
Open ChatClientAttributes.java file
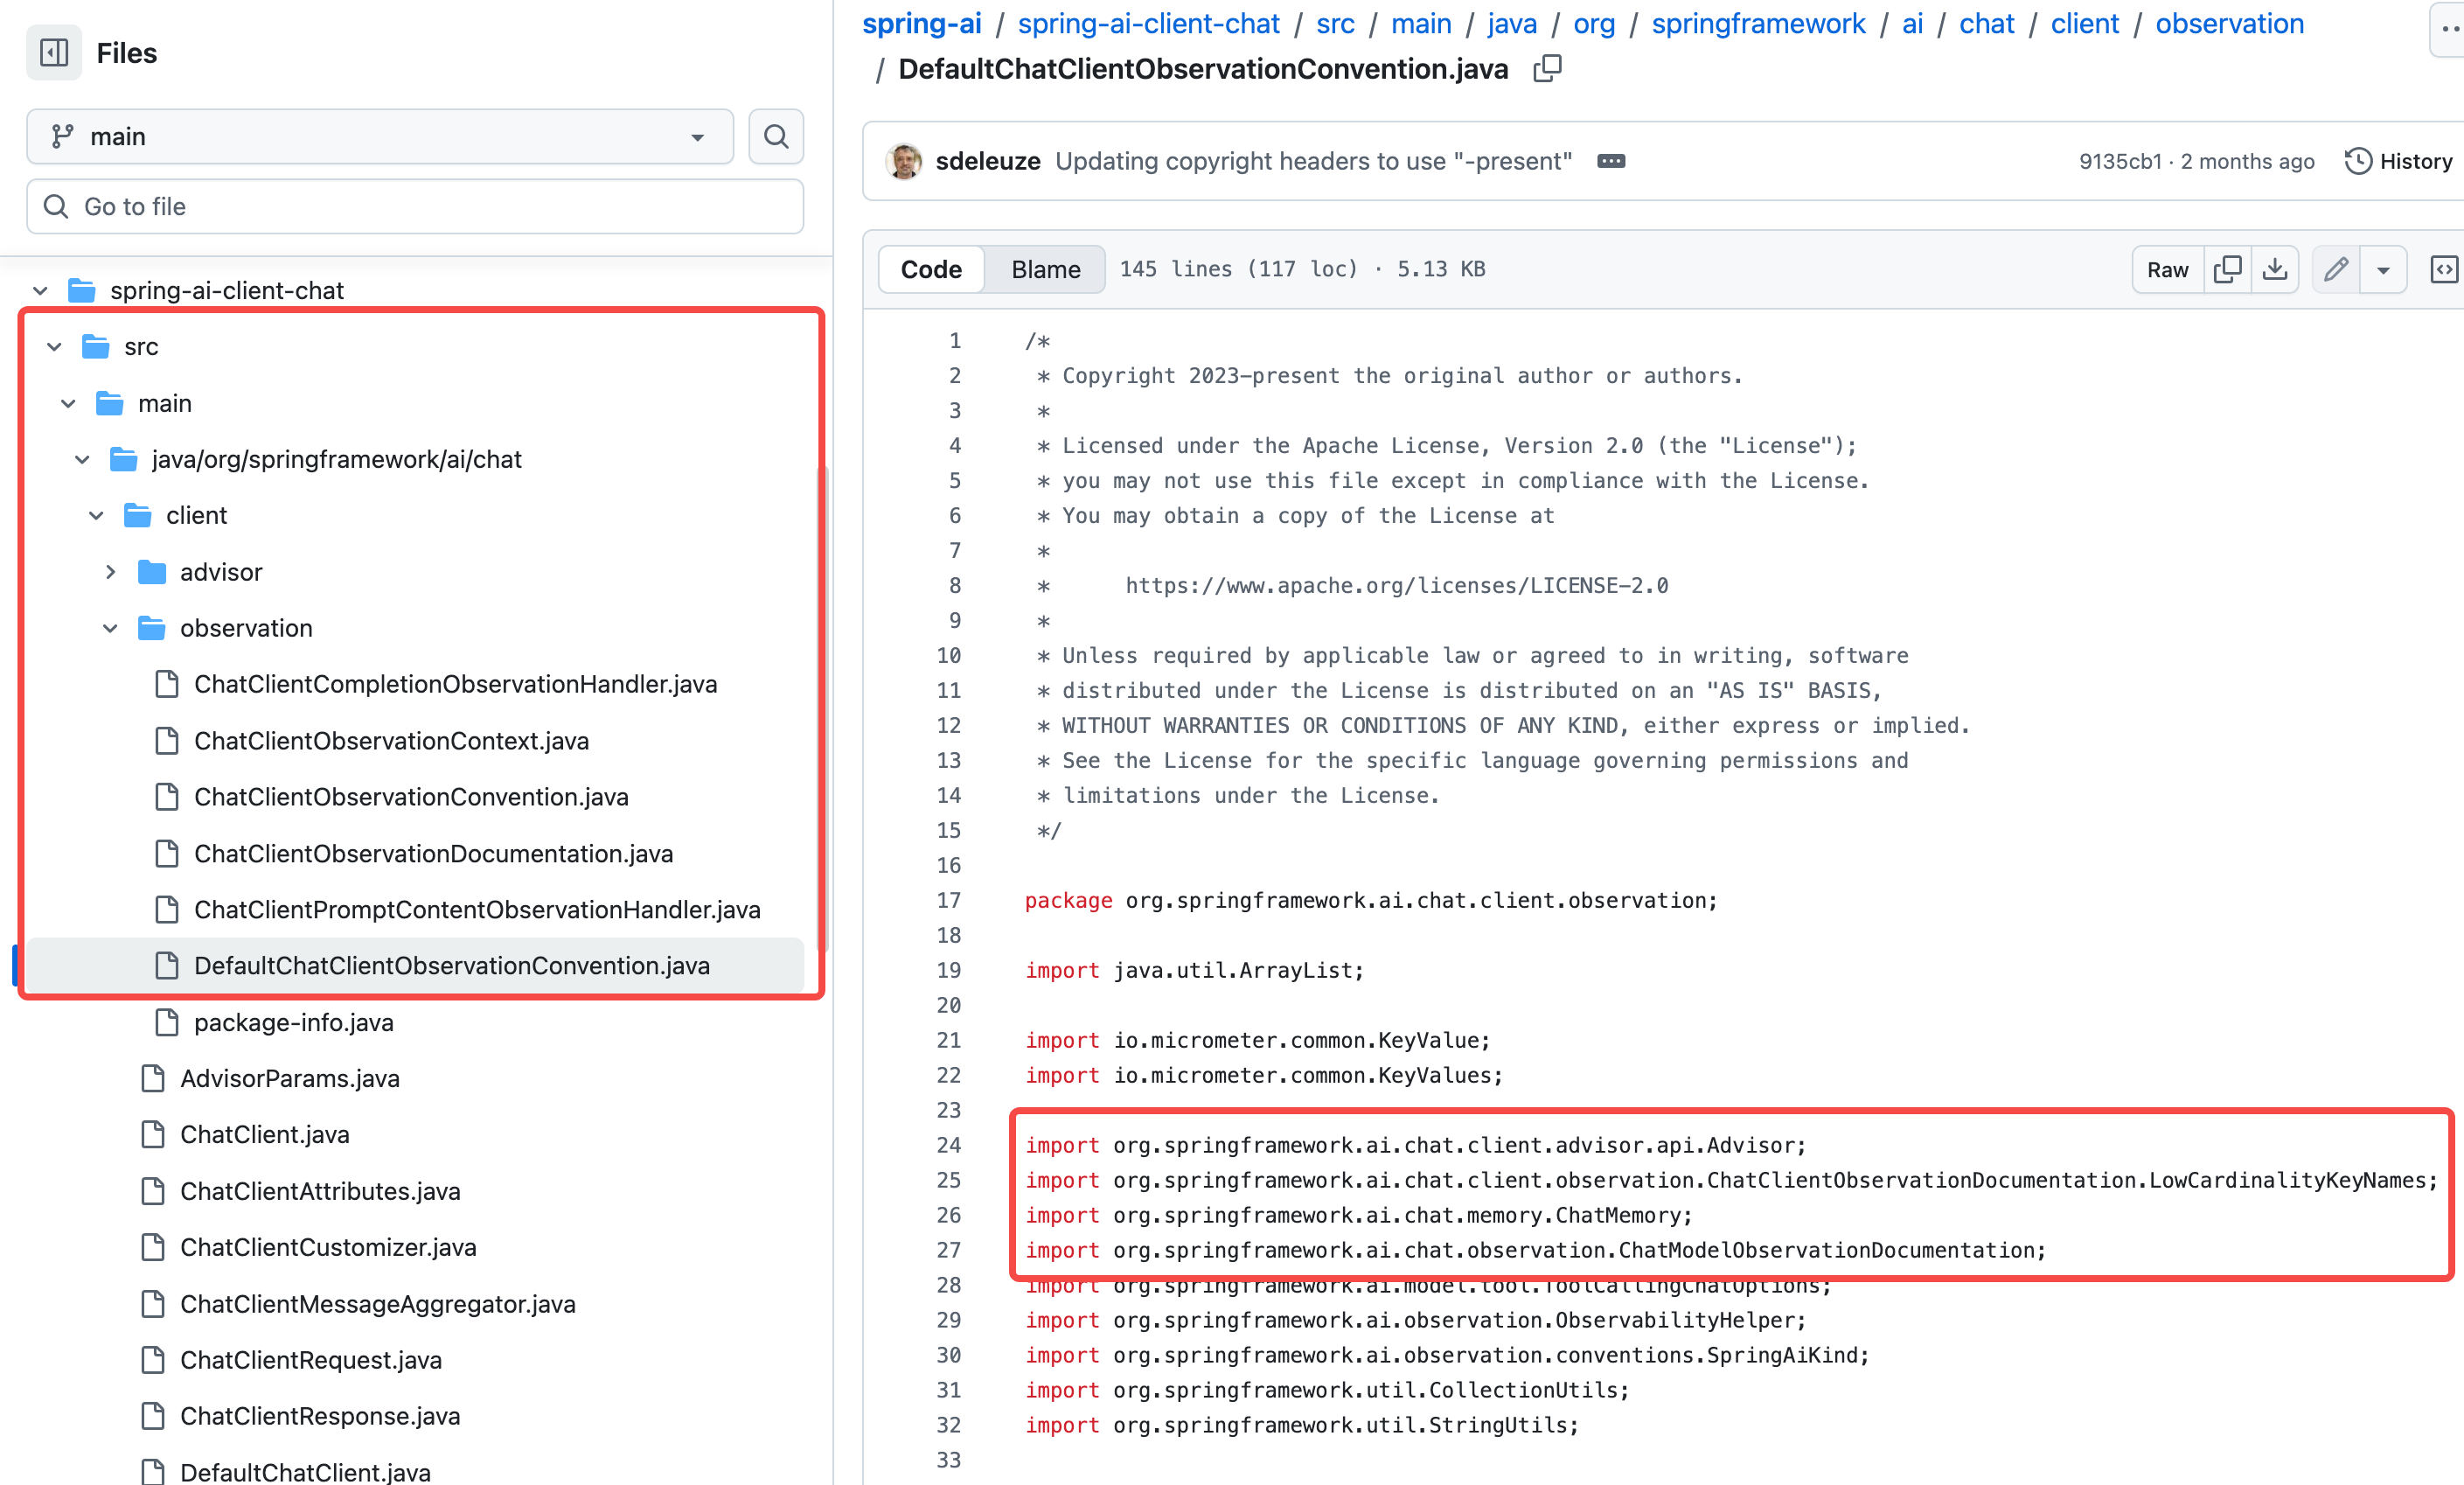320,1191
